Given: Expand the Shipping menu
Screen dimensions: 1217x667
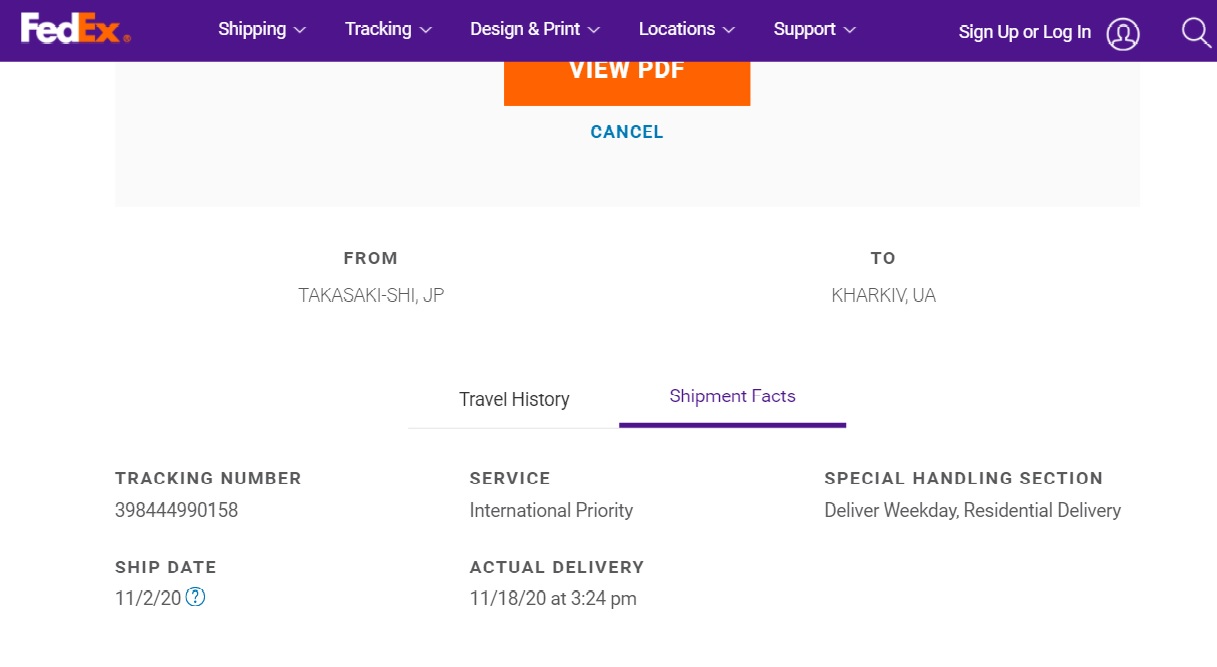Looking at the screenshot, I should [262, 30].
